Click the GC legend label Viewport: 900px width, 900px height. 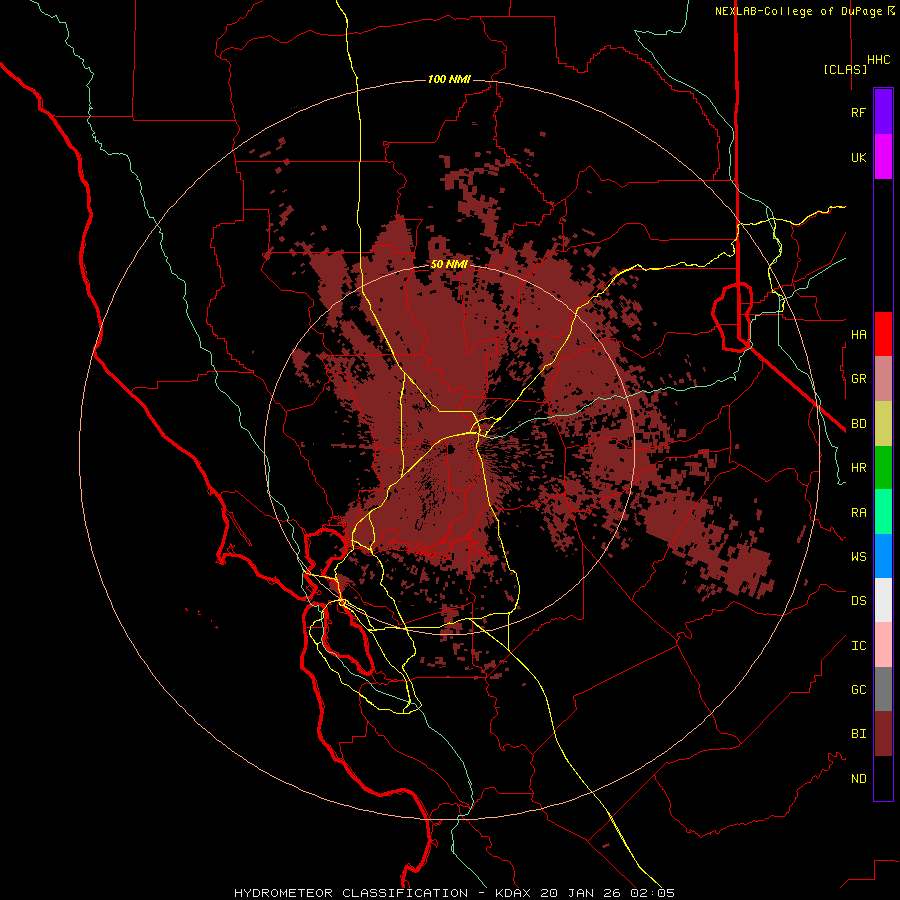coord(858,690)
